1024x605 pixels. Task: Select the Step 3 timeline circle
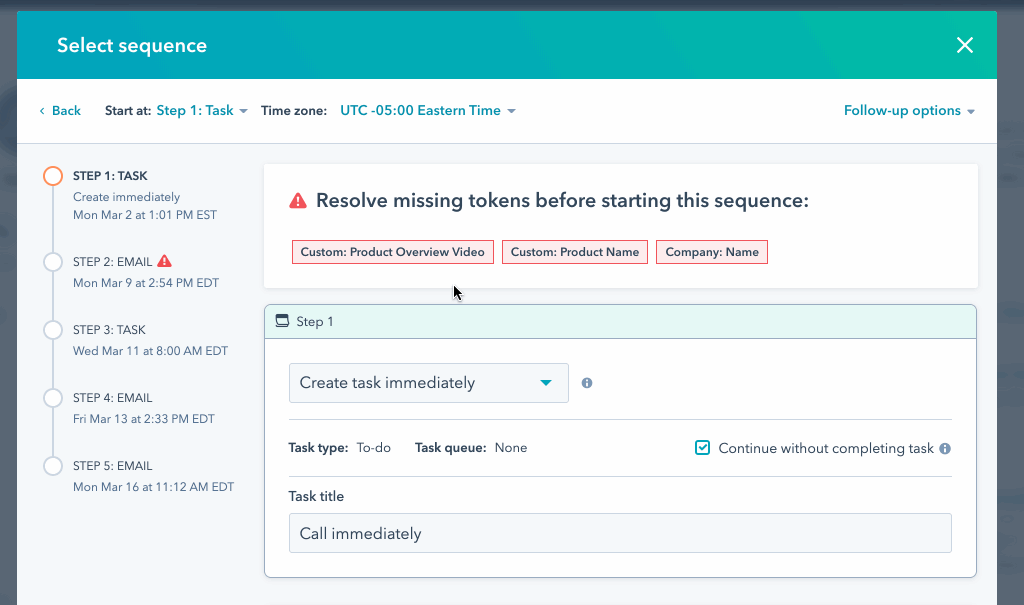(52, 330)
